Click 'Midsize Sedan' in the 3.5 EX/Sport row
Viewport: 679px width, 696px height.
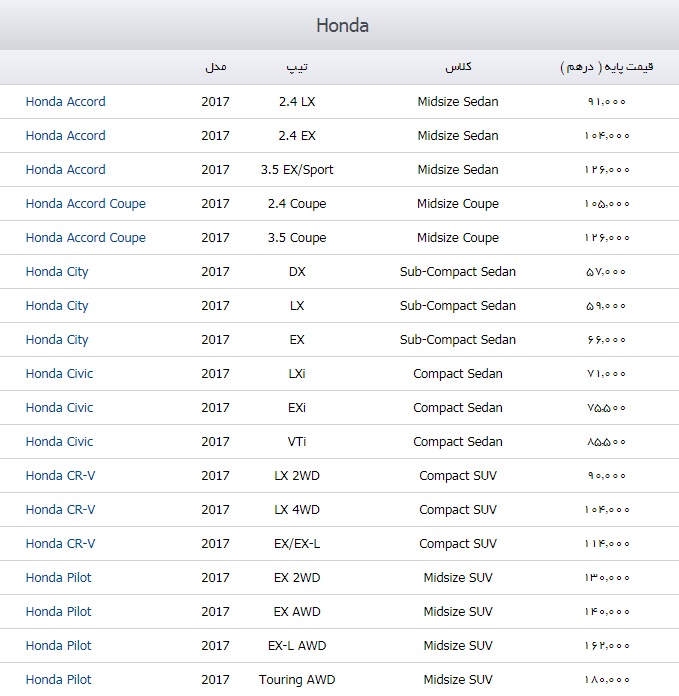[458, 170]
